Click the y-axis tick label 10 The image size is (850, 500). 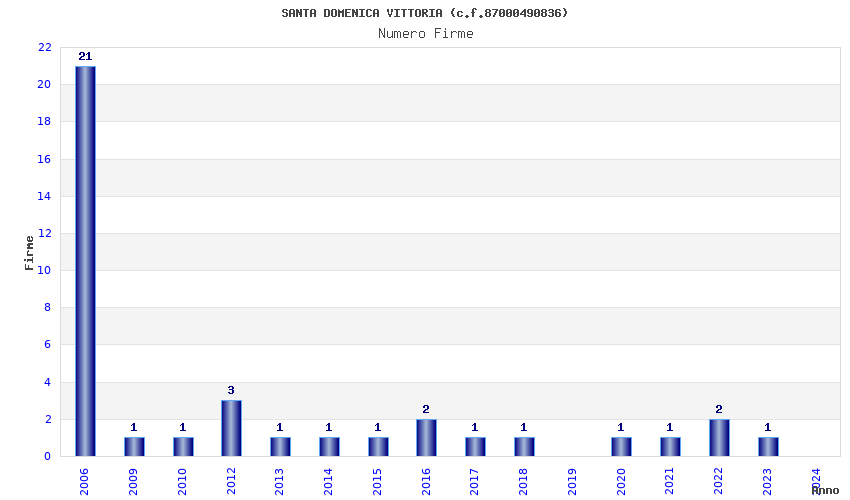[x=44, y=271]
